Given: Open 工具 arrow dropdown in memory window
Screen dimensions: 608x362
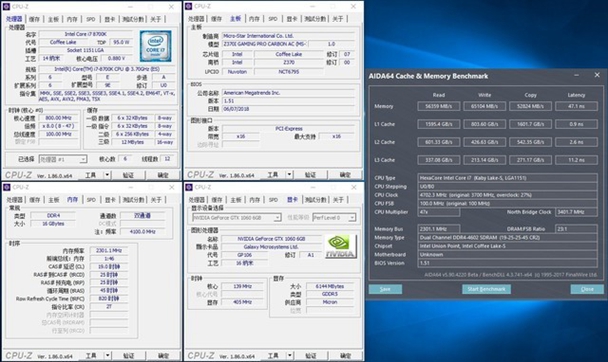Looking at the screenshot, I should coord(107,355).
